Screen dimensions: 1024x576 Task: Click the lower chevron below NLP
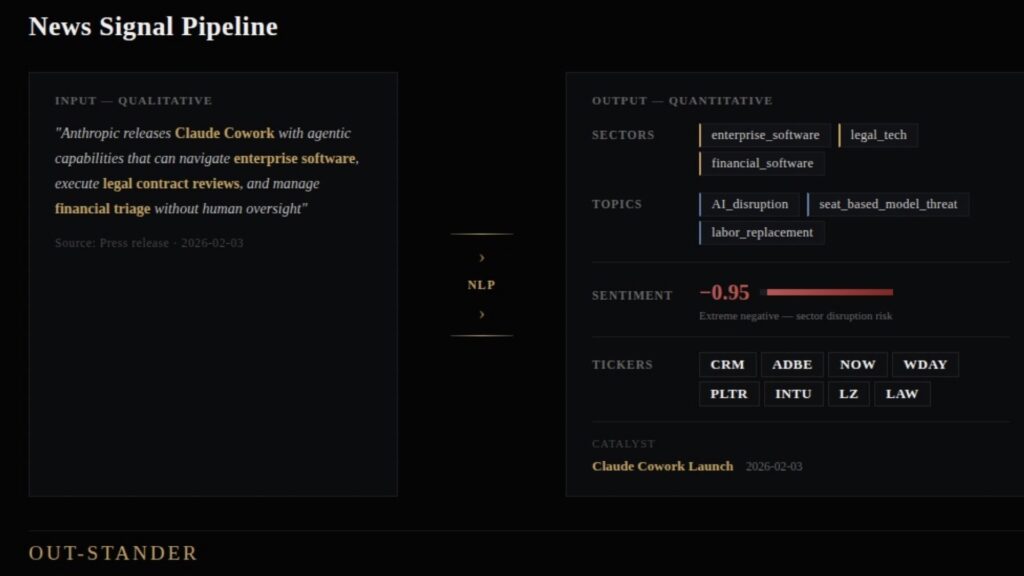tap(482, 314)
